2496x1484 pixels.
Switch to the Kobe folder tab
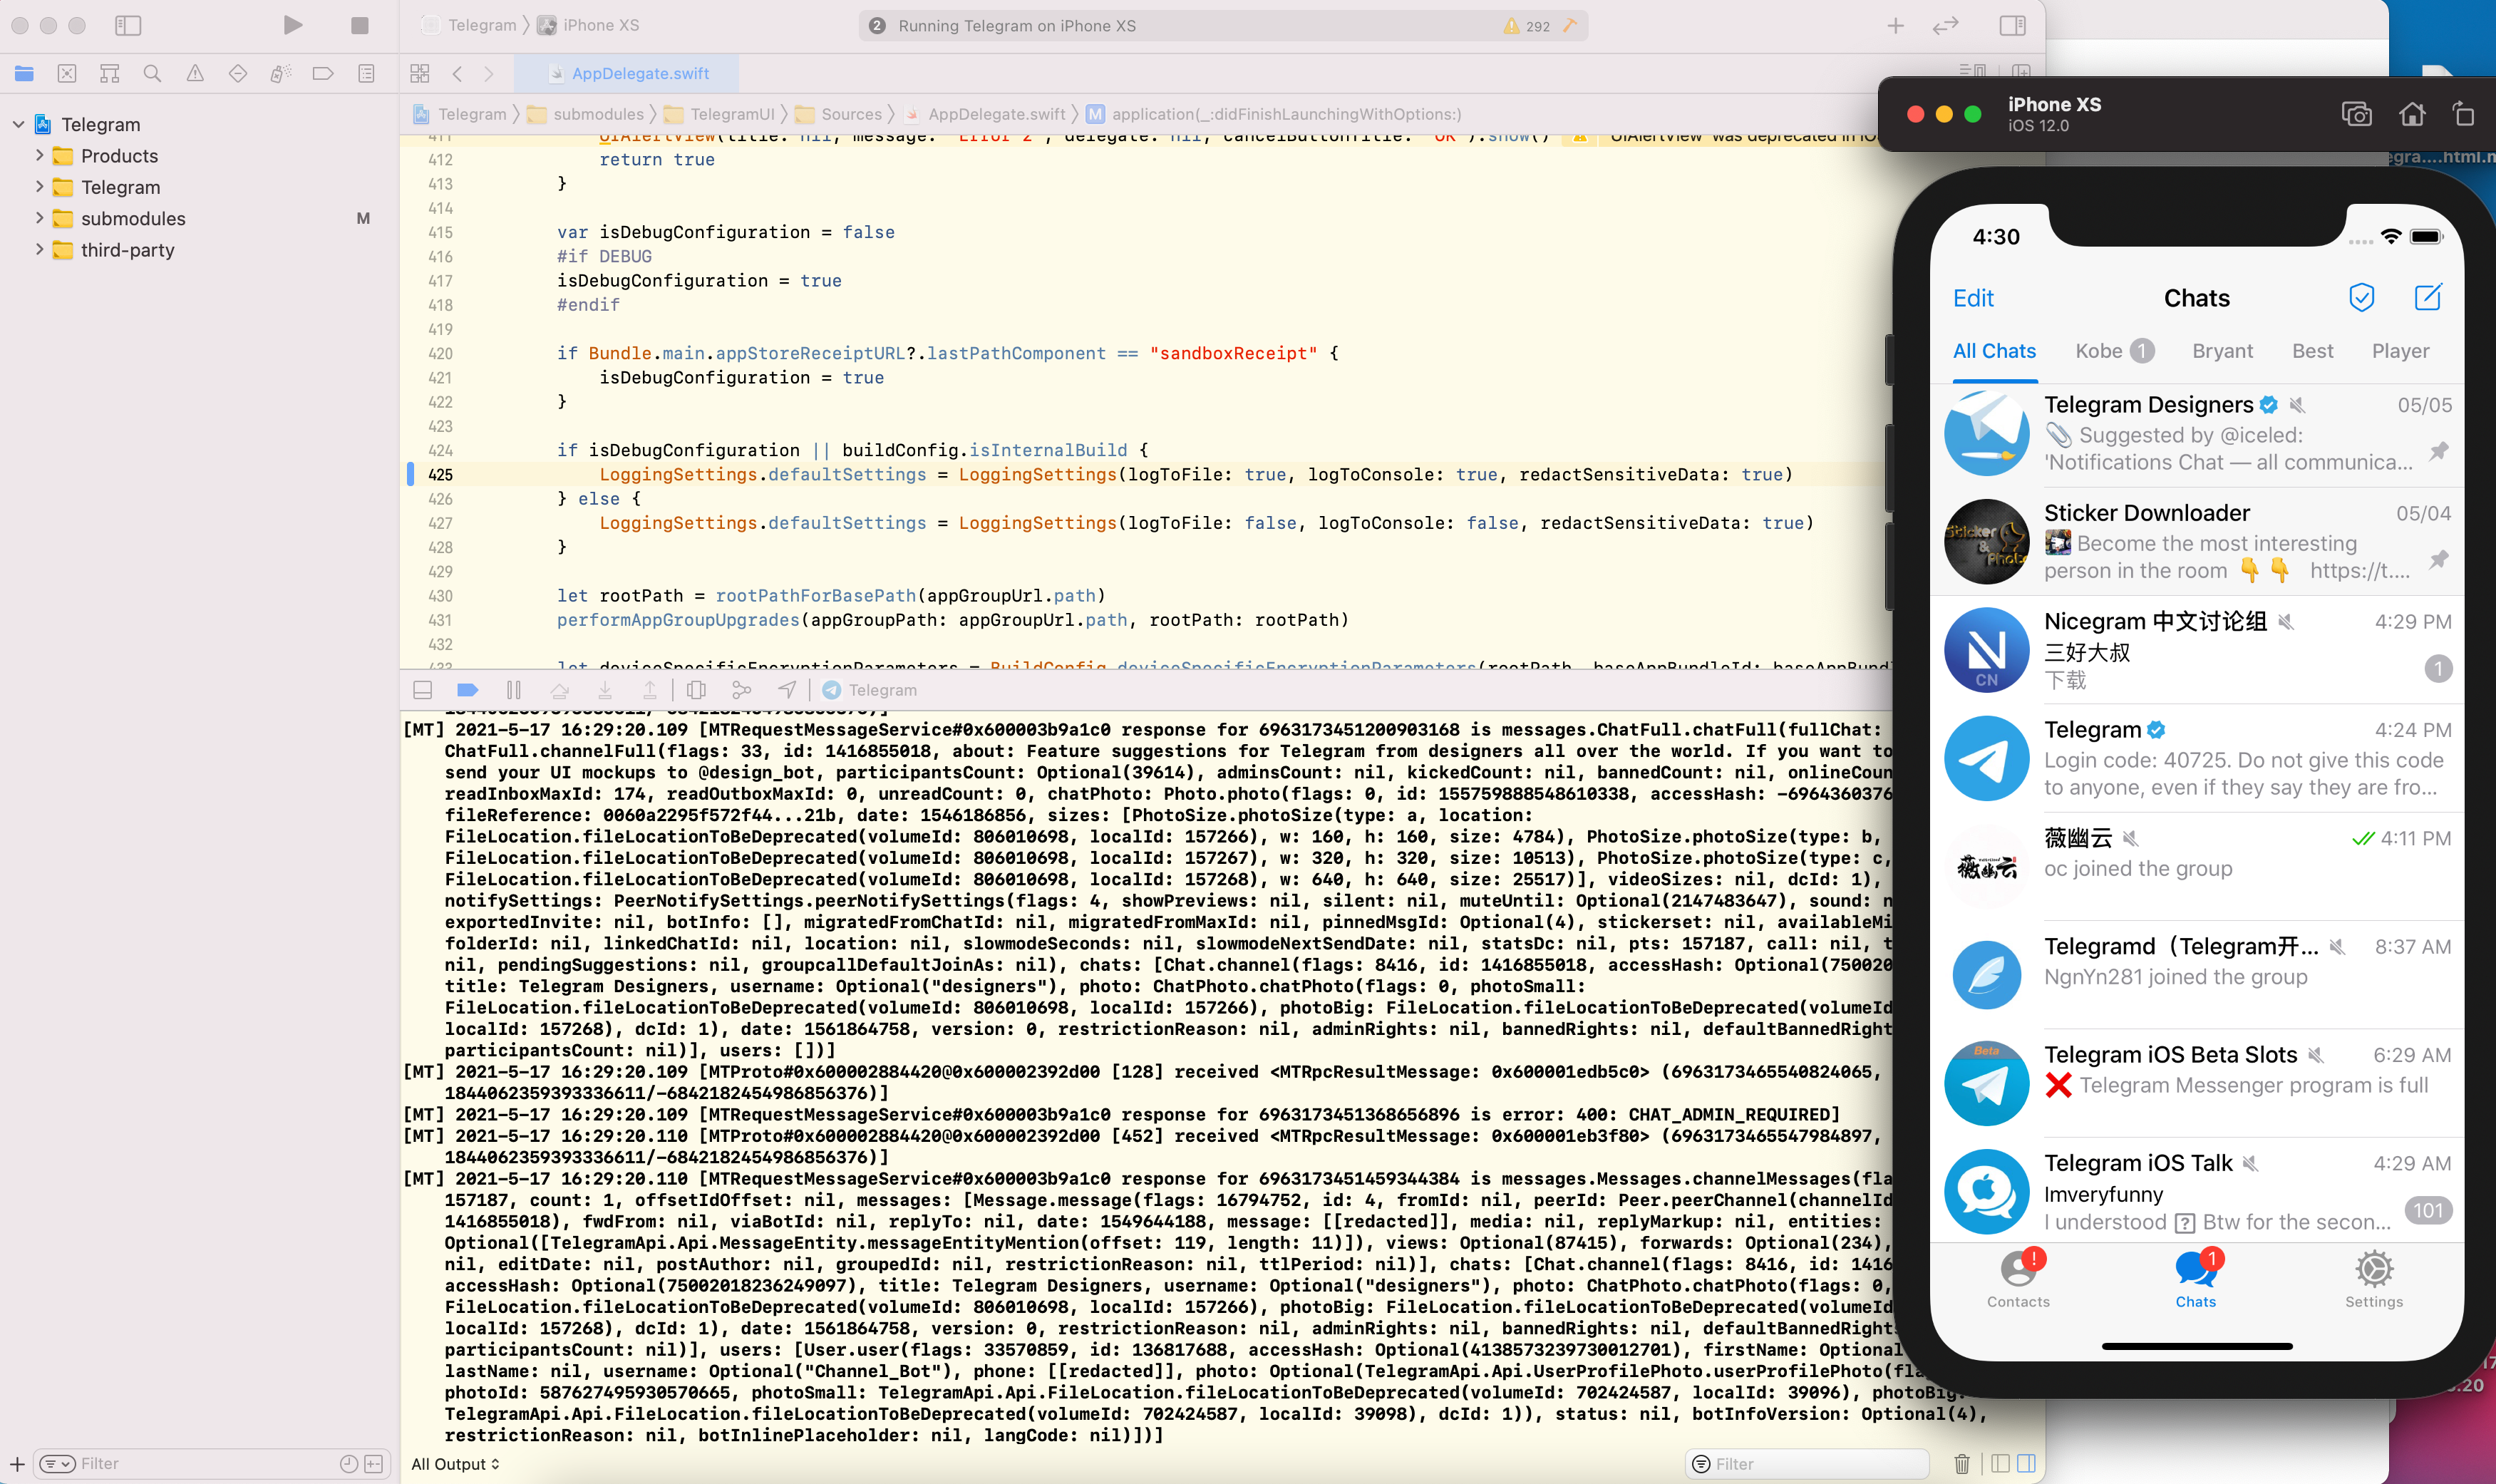pos(2113,351)
